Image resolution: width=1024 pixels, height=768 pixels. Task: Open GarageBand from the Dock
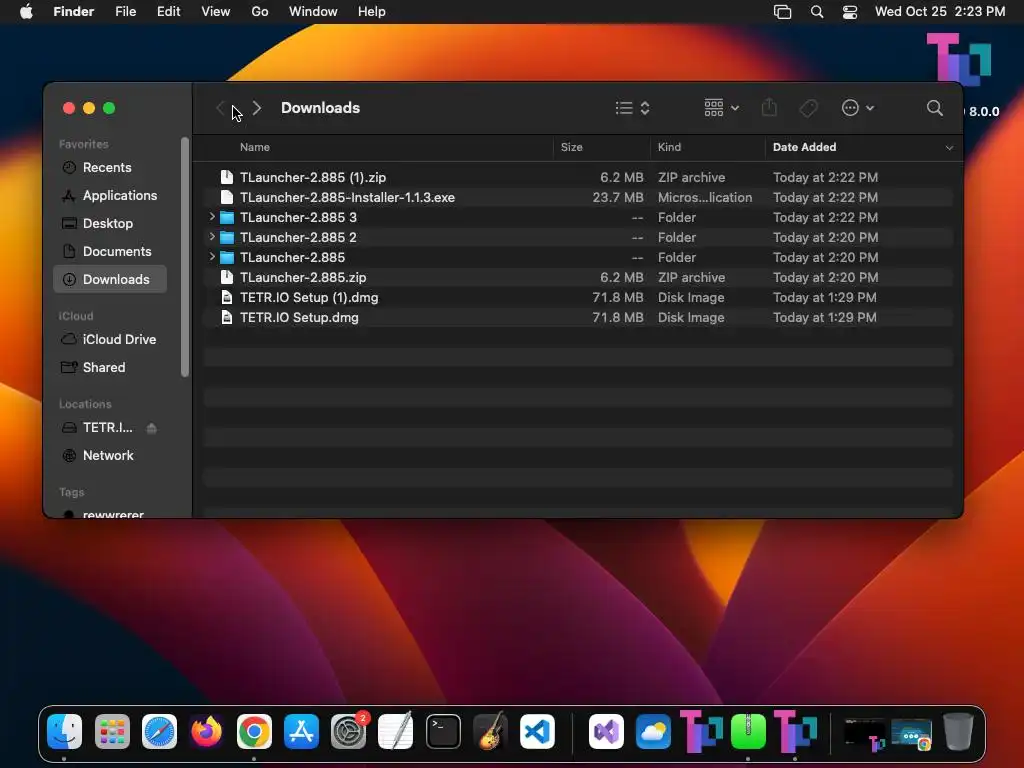coord(490,731)
